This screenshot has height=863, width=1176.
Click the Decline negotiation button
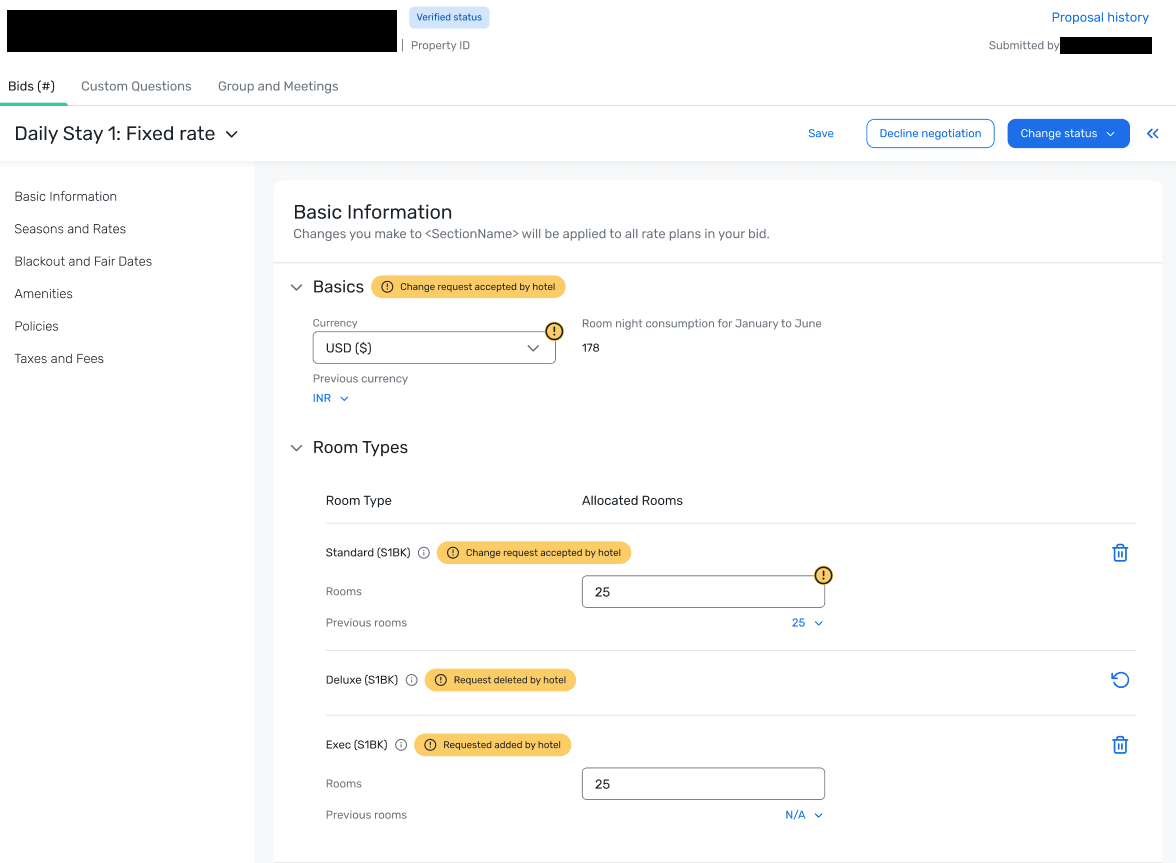[x=930, y=133]
